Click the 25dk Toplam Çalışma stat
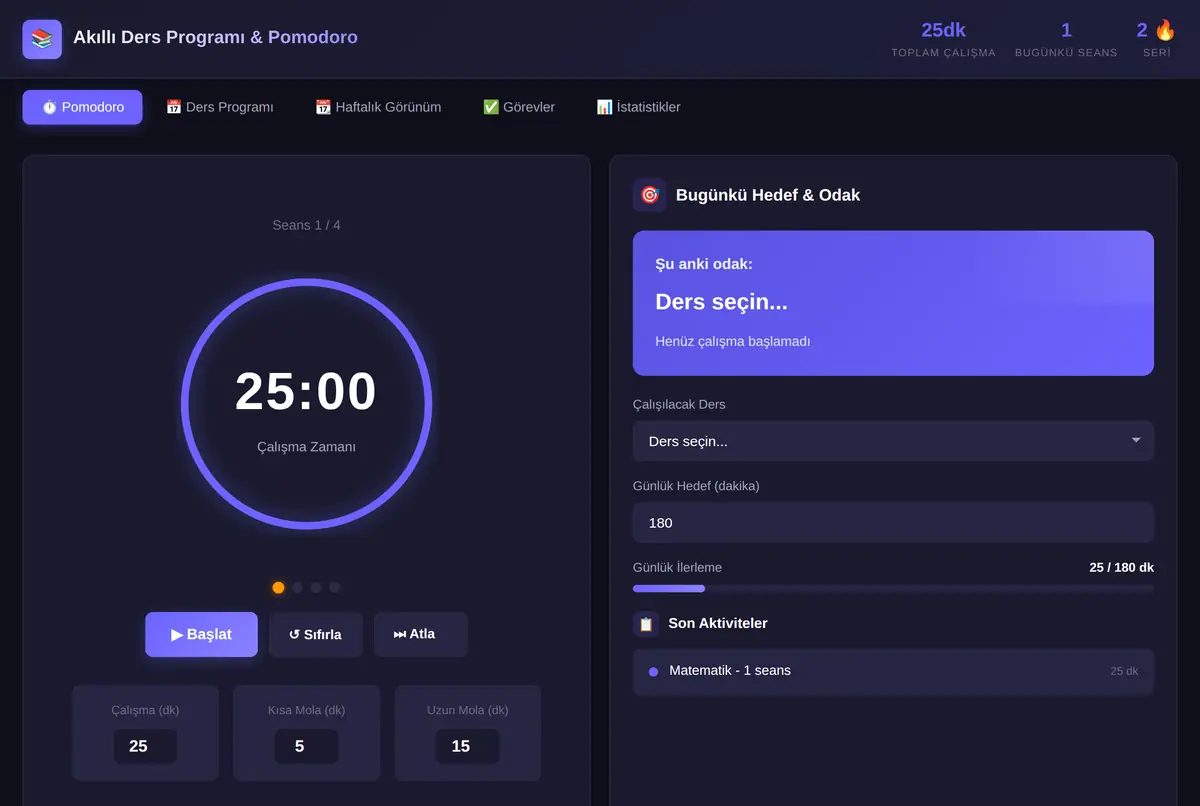1200x806 pixels. tap(943, 39)
